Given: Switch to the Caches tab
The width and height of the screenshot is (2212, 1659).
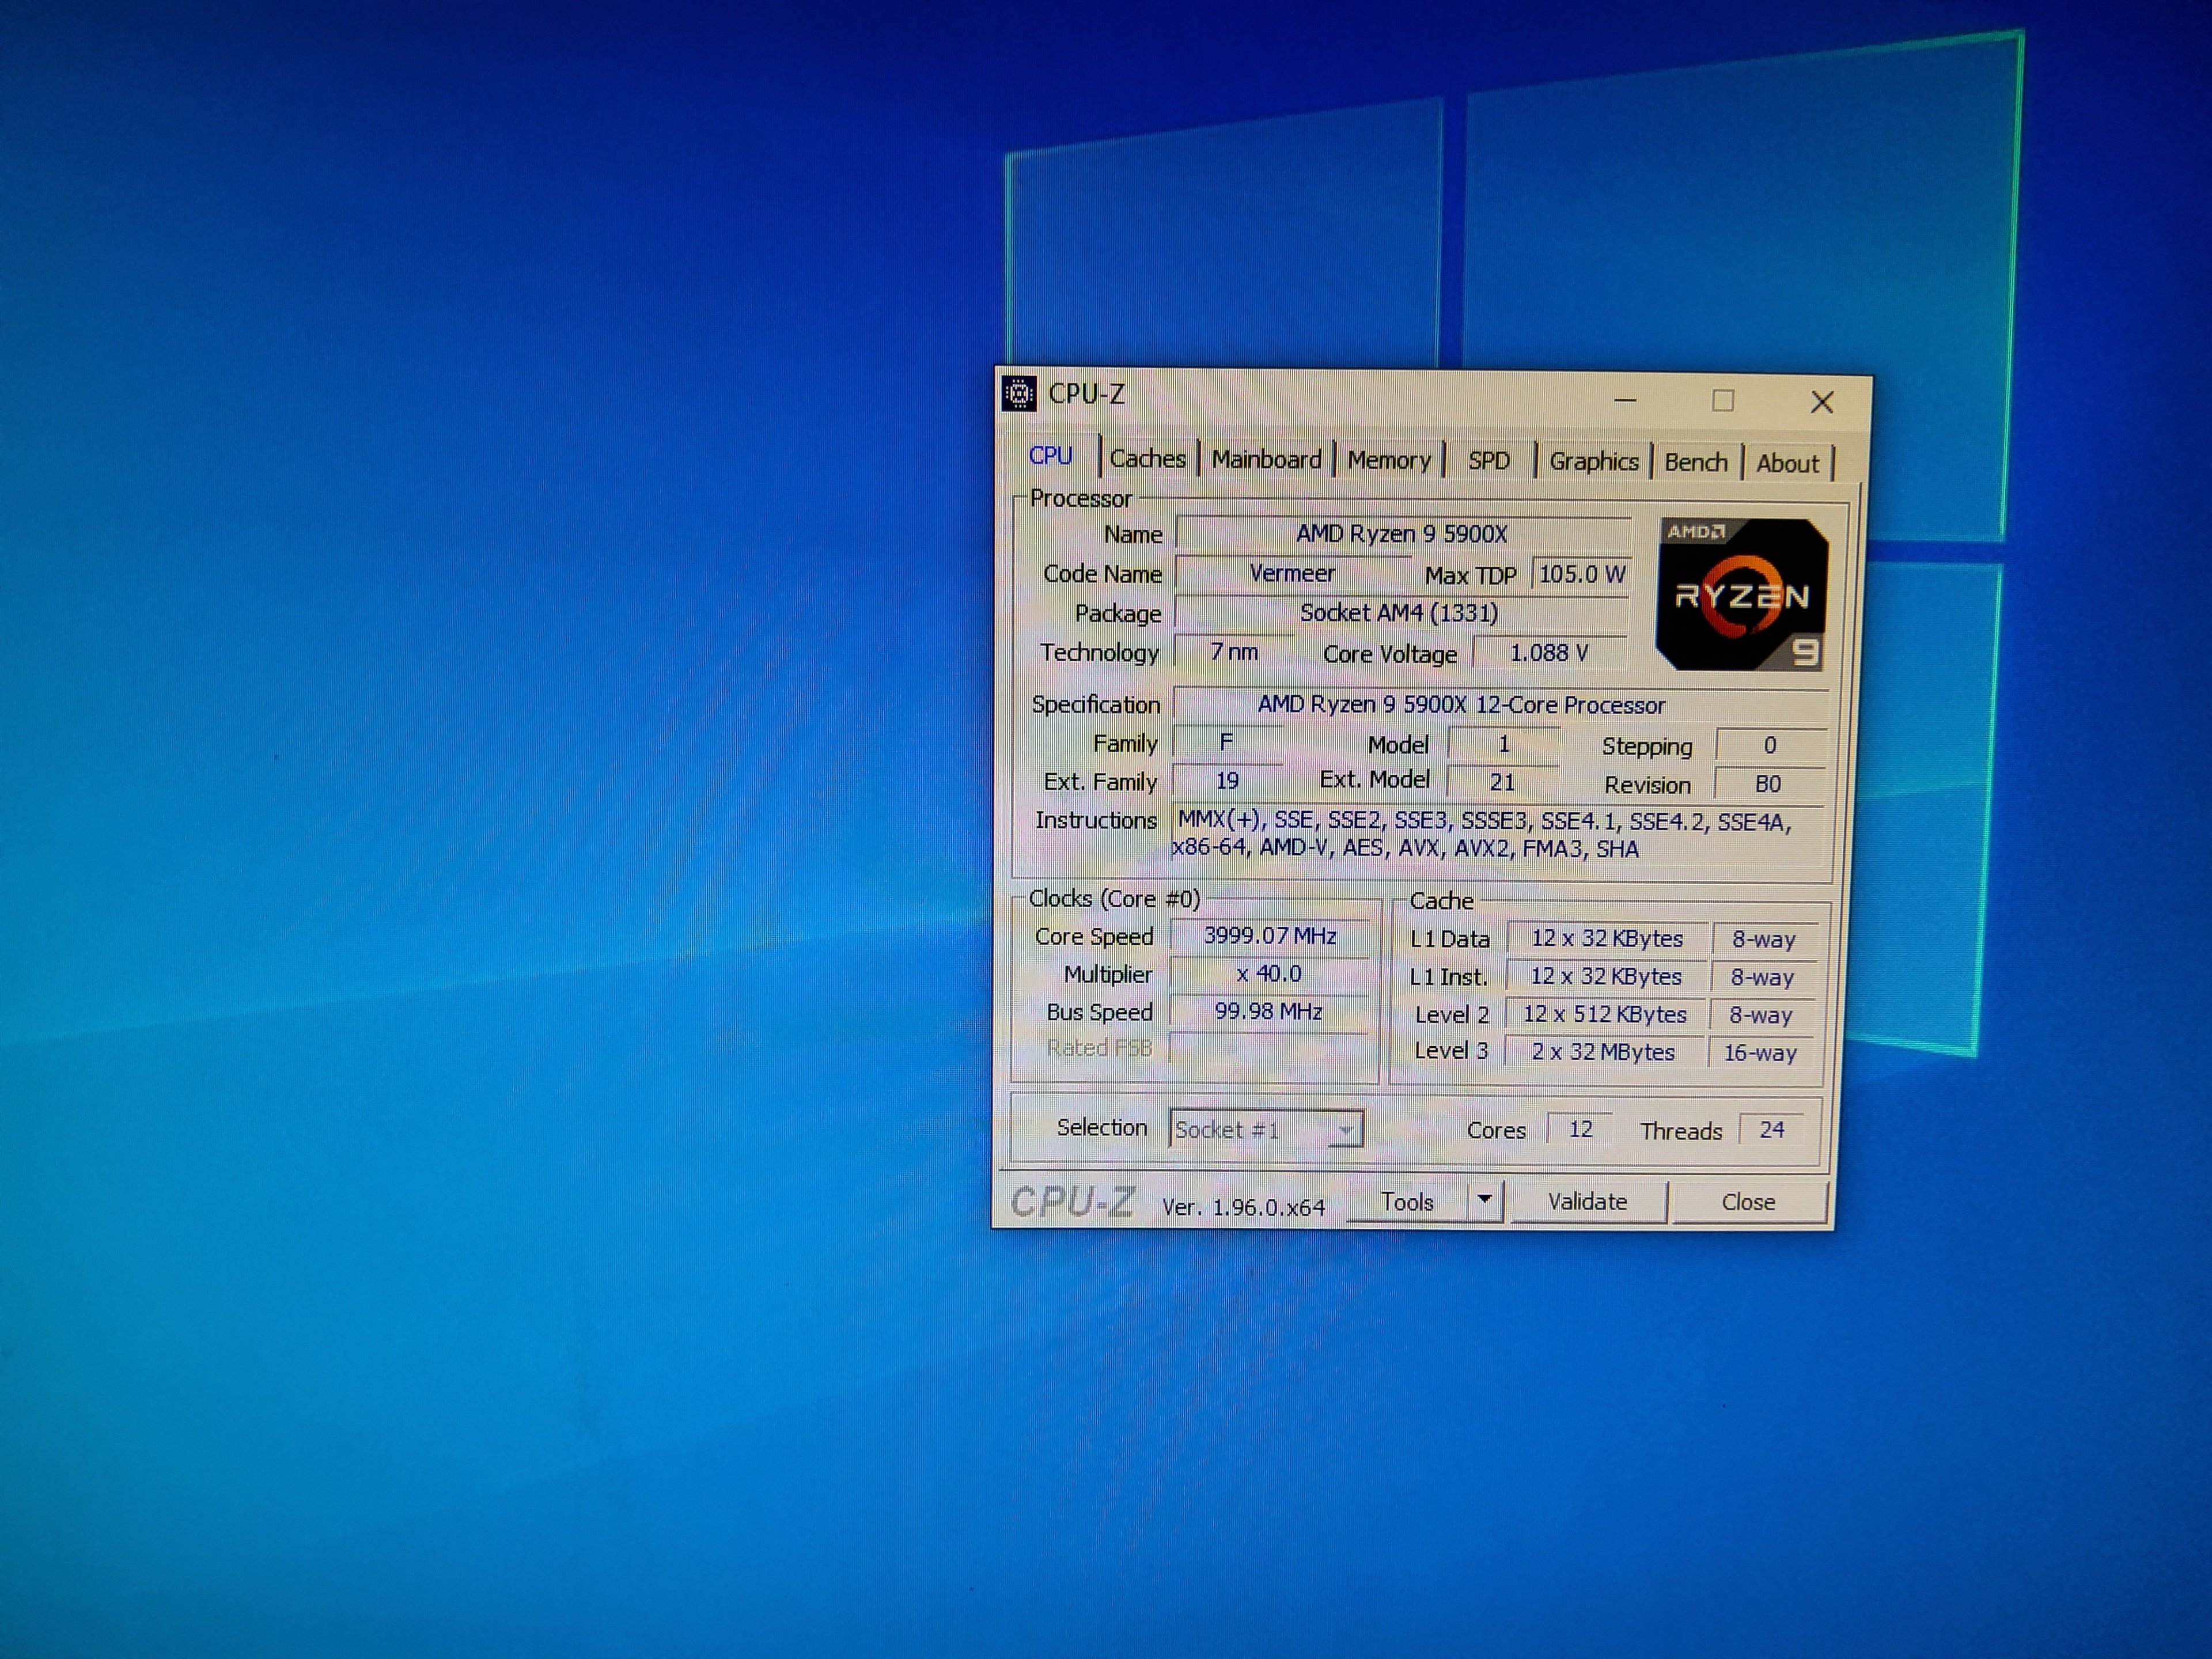Looking at the screenshot, I should (x=1147, y=459).
